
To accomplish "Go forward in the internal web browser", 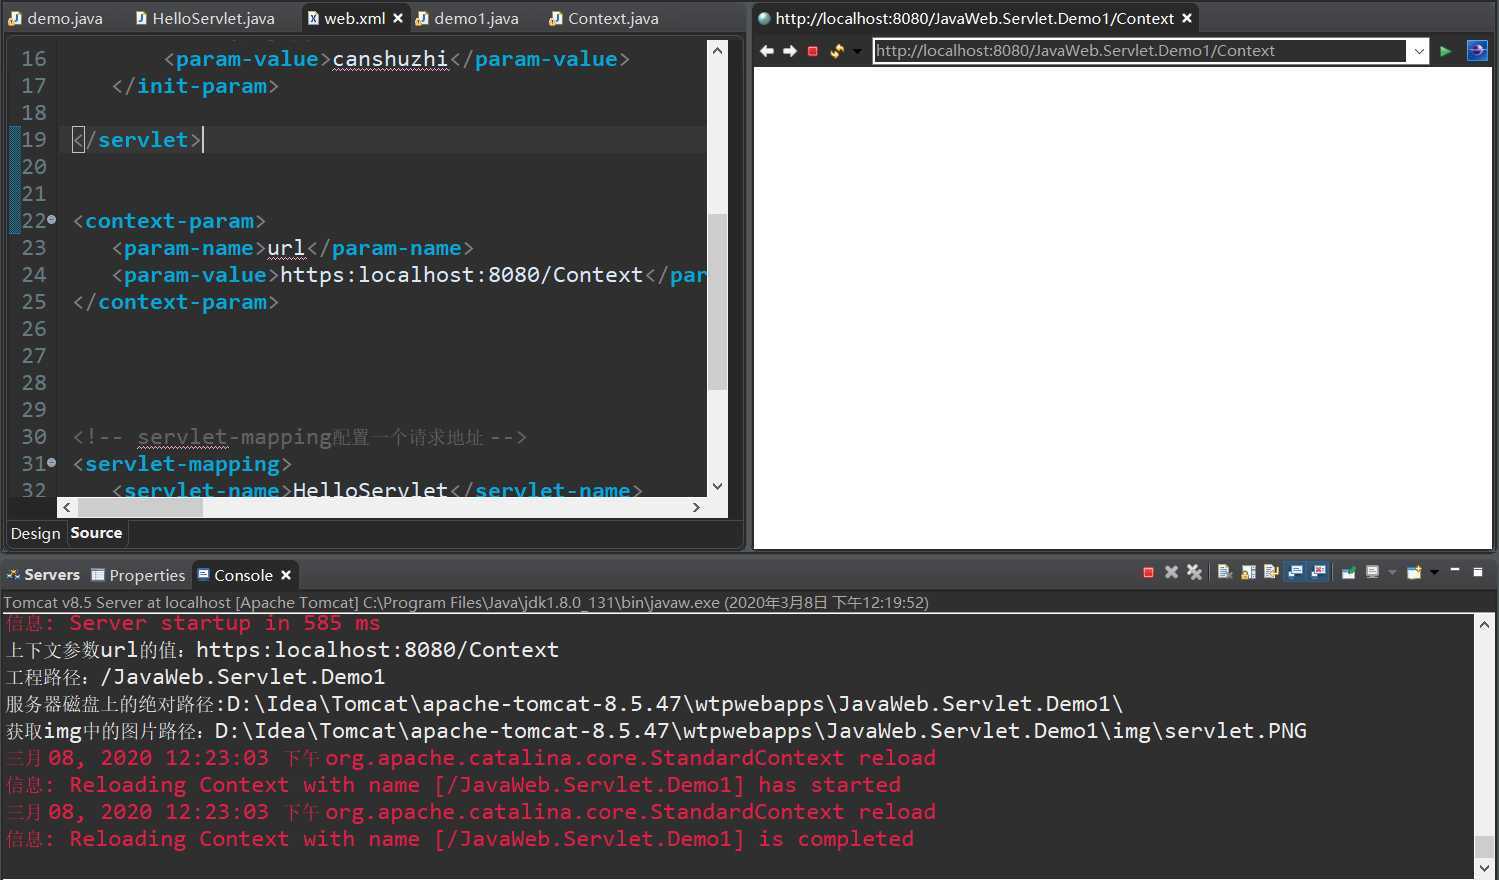I will 790,51.
